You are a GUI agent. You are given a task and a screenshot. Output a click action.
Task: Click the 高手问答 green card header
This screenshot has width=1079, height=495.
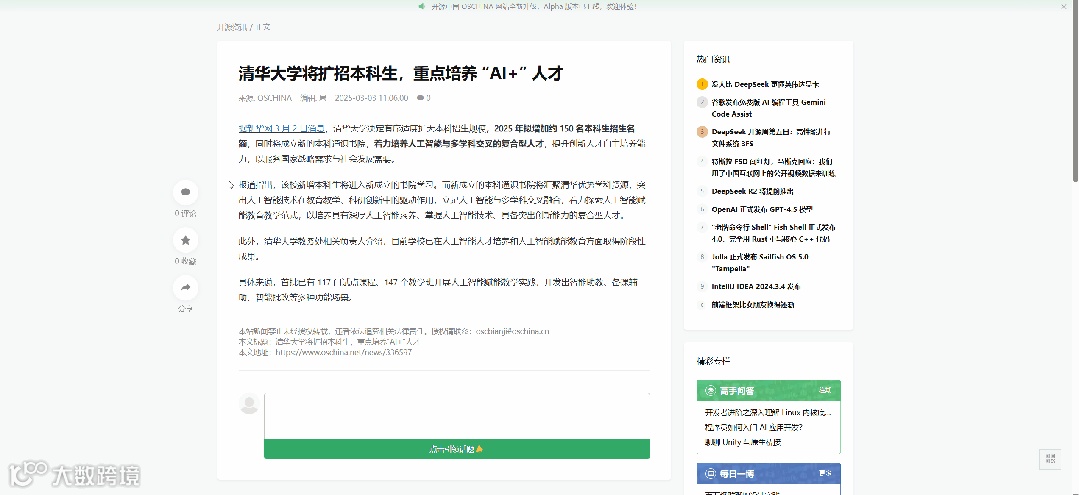[769, 390]
